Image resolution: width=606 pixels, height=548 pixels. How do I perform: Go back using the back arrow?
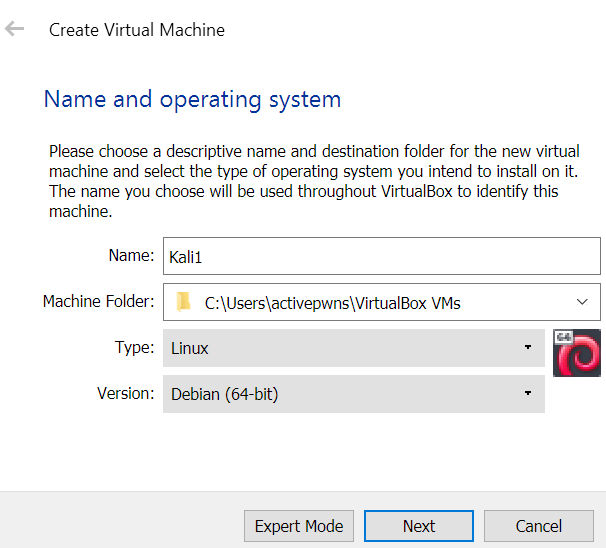pos(14,29)
